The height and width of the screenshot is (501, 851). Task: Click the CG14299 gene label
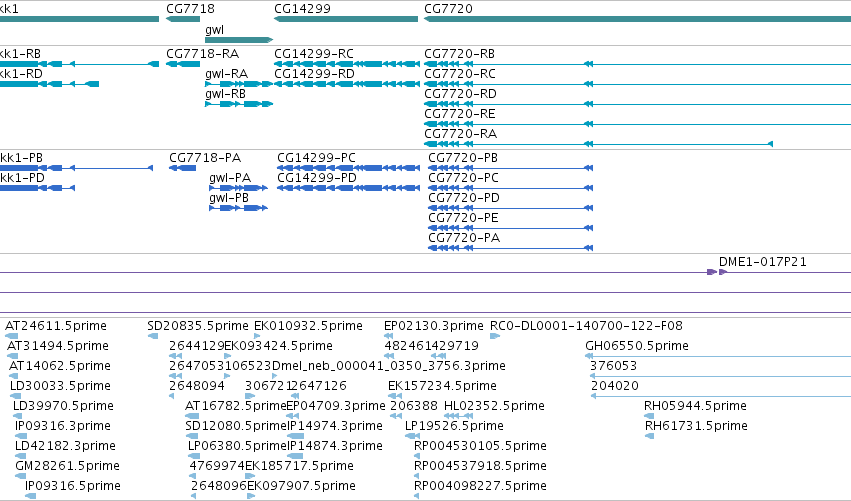click(x=302, y=9)
